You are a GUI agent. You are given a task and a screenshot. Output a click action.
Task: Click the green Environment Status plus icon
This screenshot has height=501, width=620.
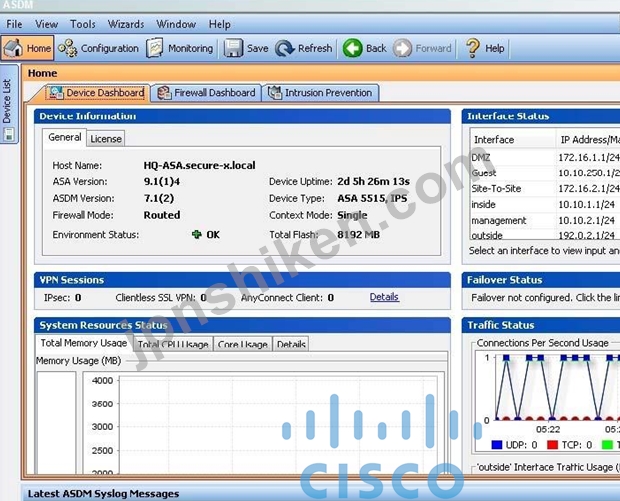click(x=197, y=234)
